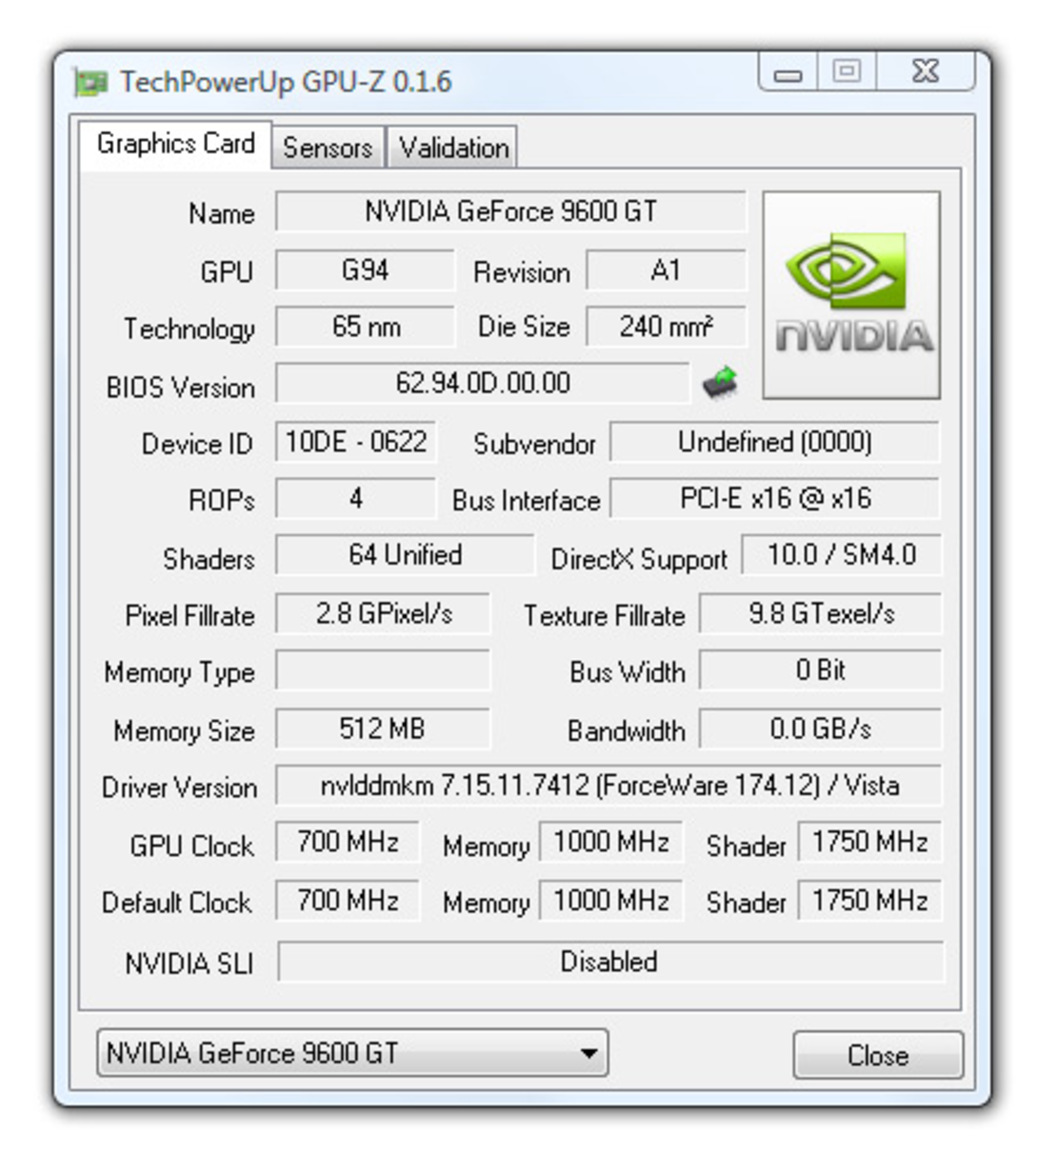Click the 'NVIDIA SLI' label
This screenshot has width=1054, height=1169.
tap(189, 963)
